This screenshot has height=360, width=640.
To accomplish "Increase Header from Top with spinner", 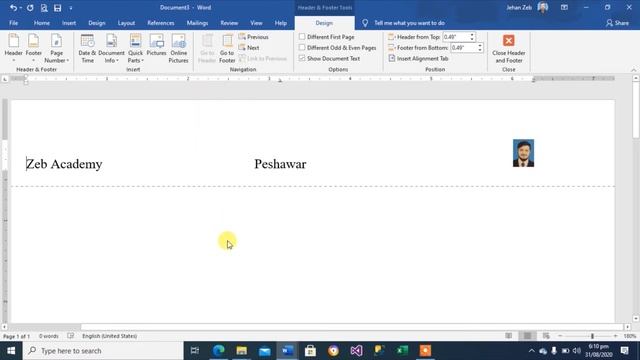I will coord(472,35).
